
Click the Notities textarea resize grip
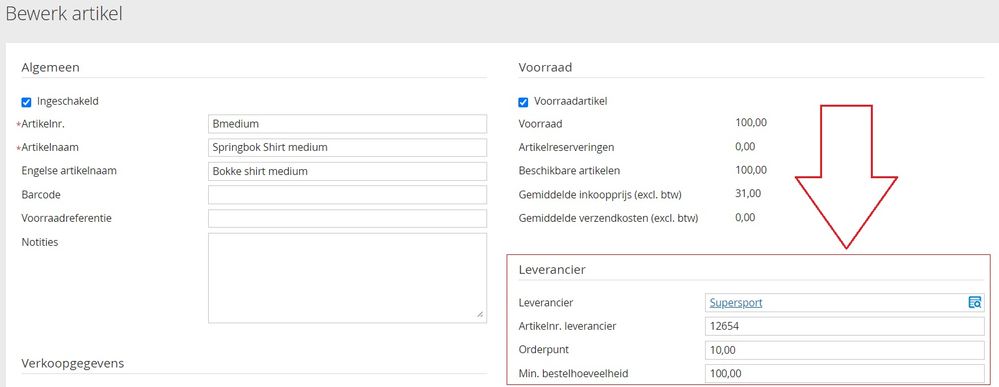pos(480,314)
